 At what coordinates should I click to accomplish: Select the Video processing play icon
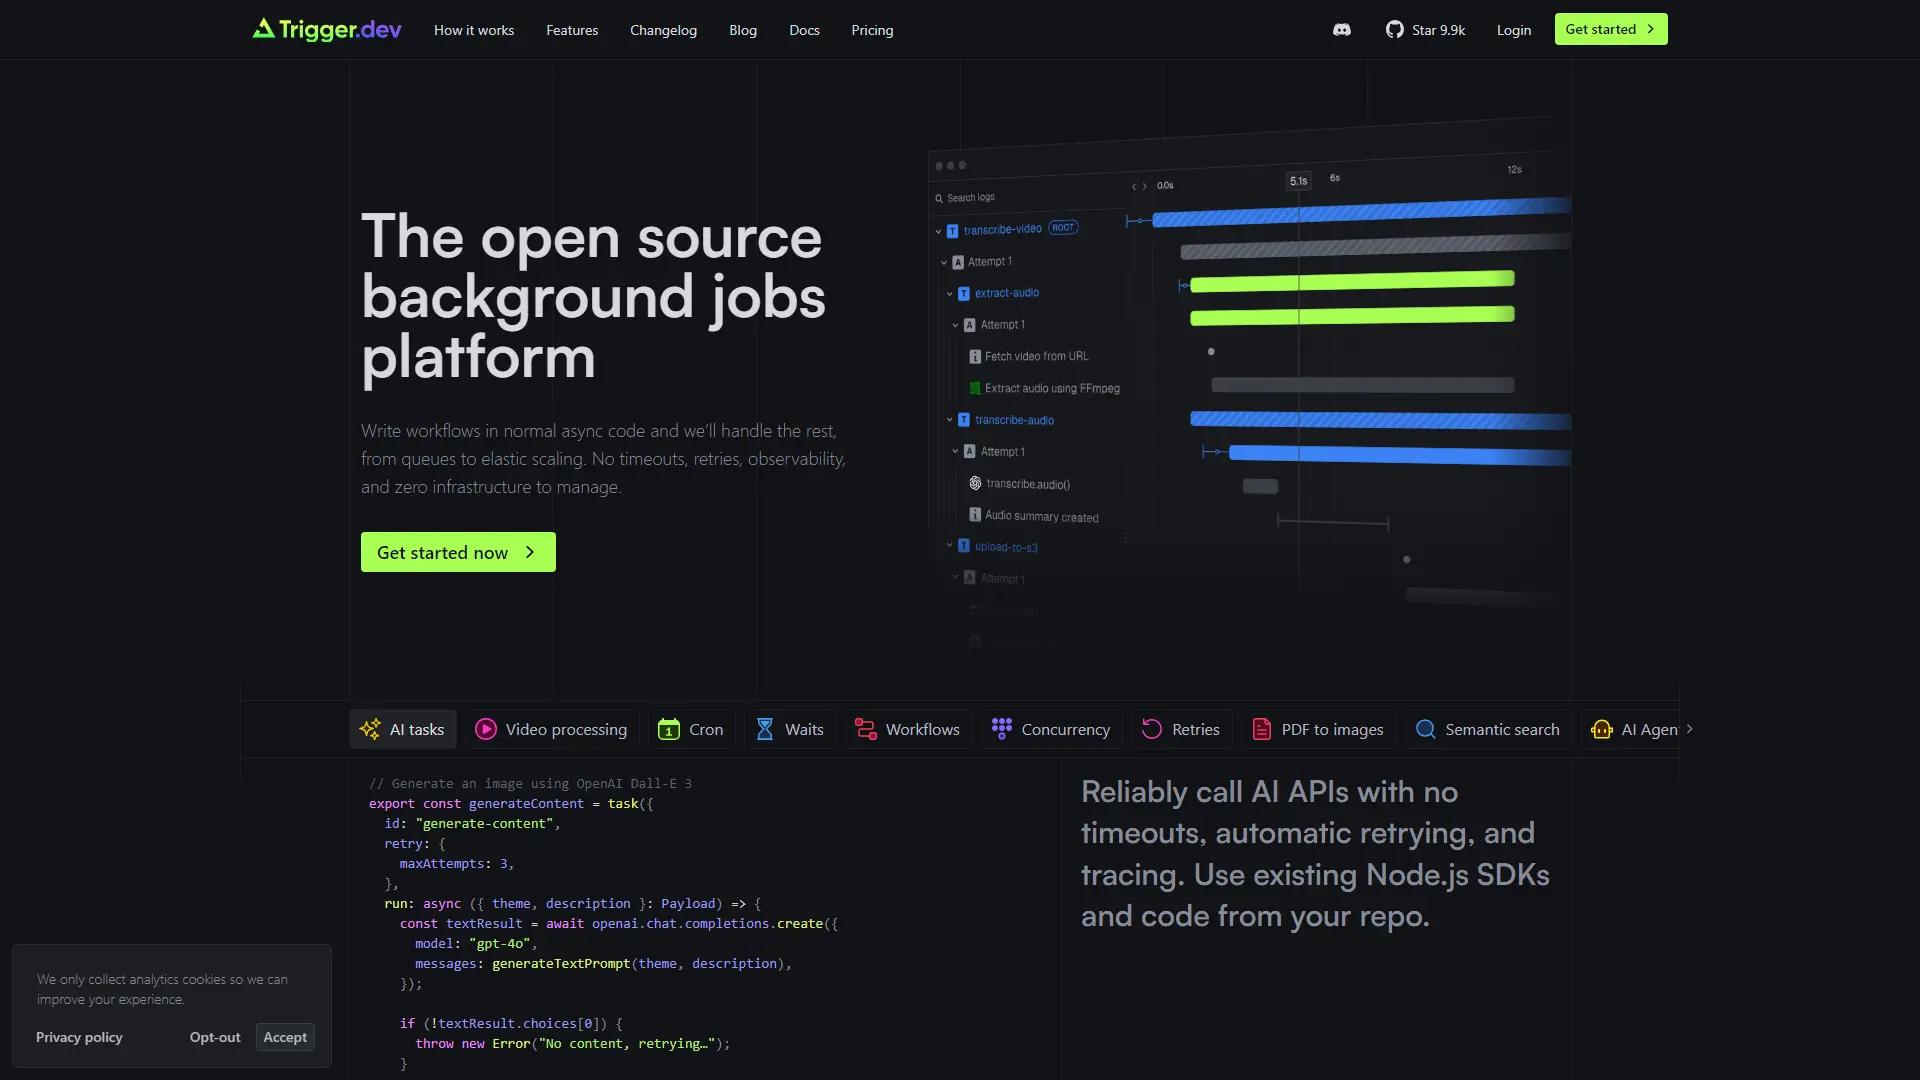[x=486, y=730]
